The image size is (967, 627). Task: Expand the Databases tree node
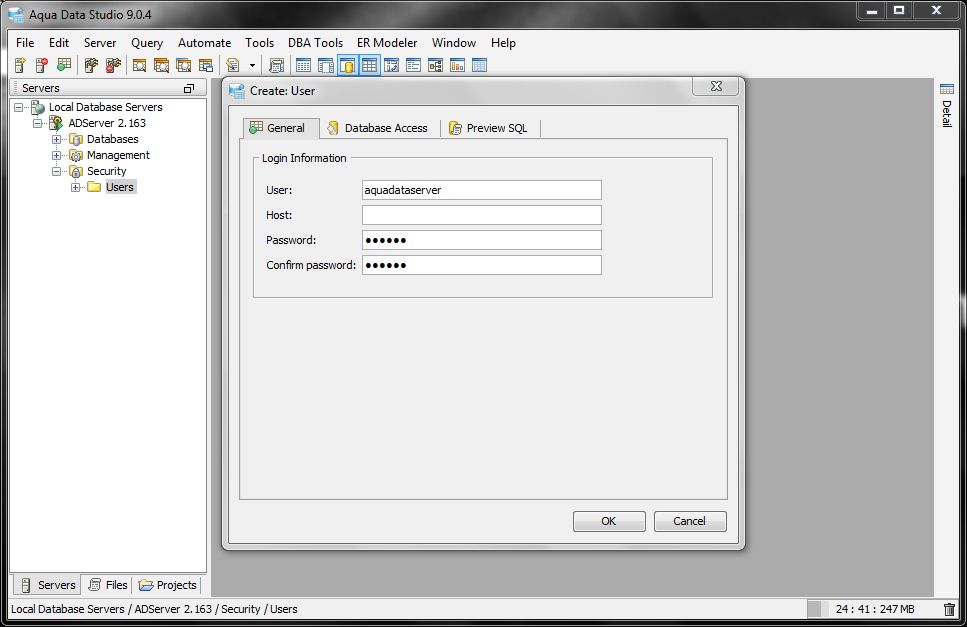[56, 139]
